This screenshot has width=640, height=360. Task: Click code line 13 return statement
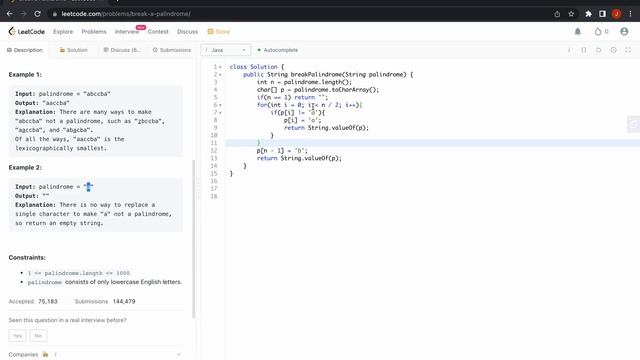point(299,158)
